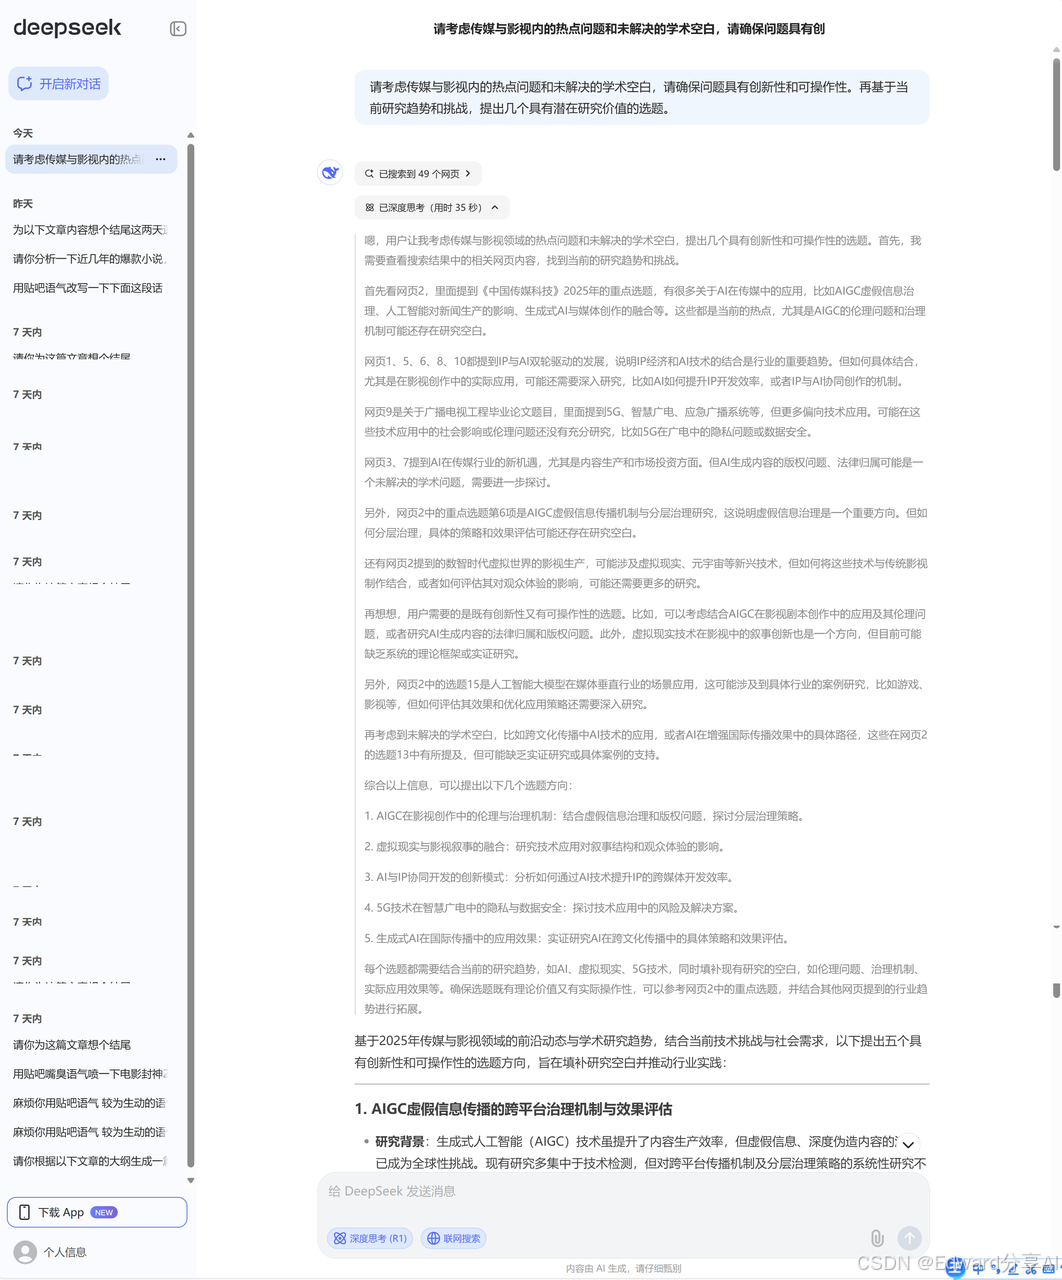The width and height of the screenshot is (1062, 1280).
Task: Open chat 请你分析一下近几年的爆款小说
Action: [x=90, y=259]
